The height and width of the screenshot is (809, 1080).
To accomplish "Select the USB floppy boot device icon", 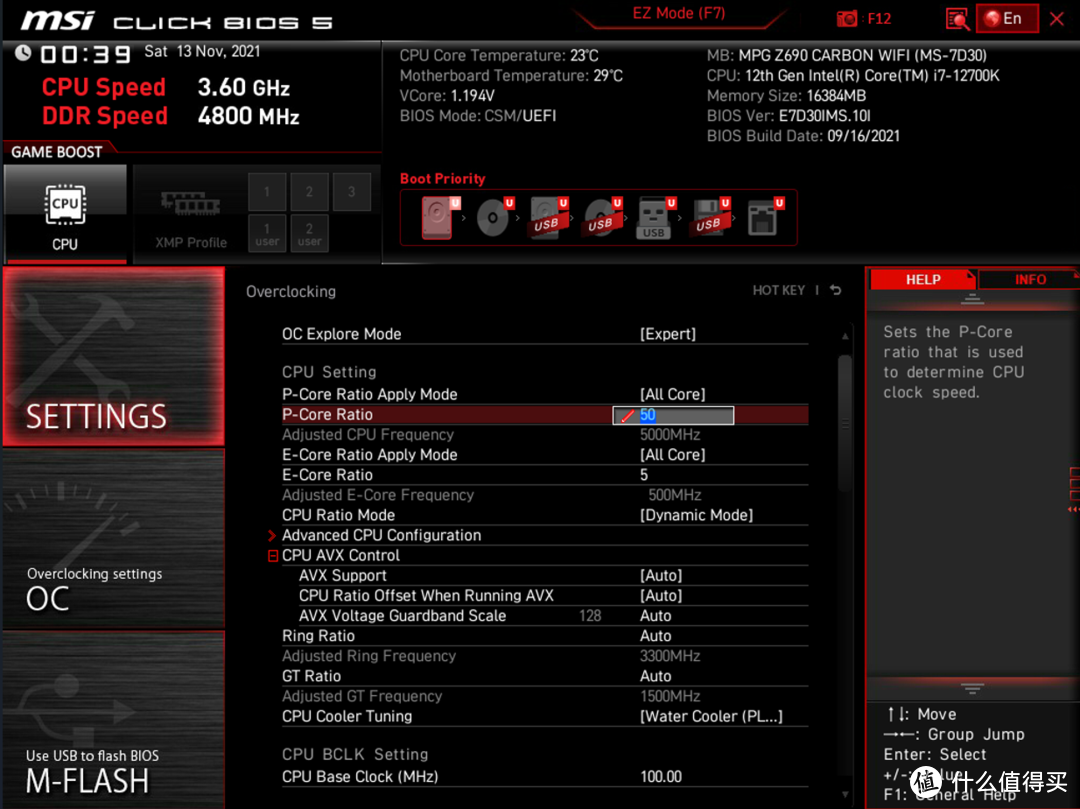I will pyautogui.click(x=707, y=218).
